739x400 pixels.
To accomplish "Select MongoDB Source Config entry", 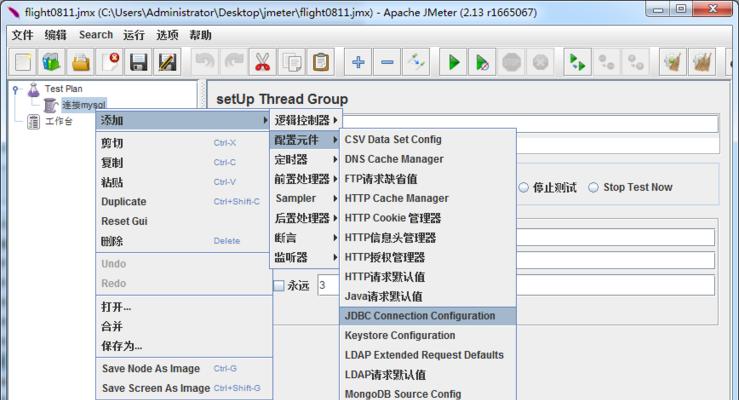I will point(427,393).
